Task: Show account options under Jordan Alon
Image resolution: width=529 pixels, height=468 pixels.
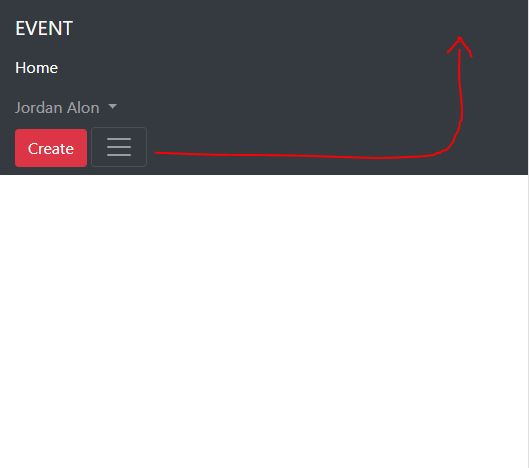Action: coord(66,108)
